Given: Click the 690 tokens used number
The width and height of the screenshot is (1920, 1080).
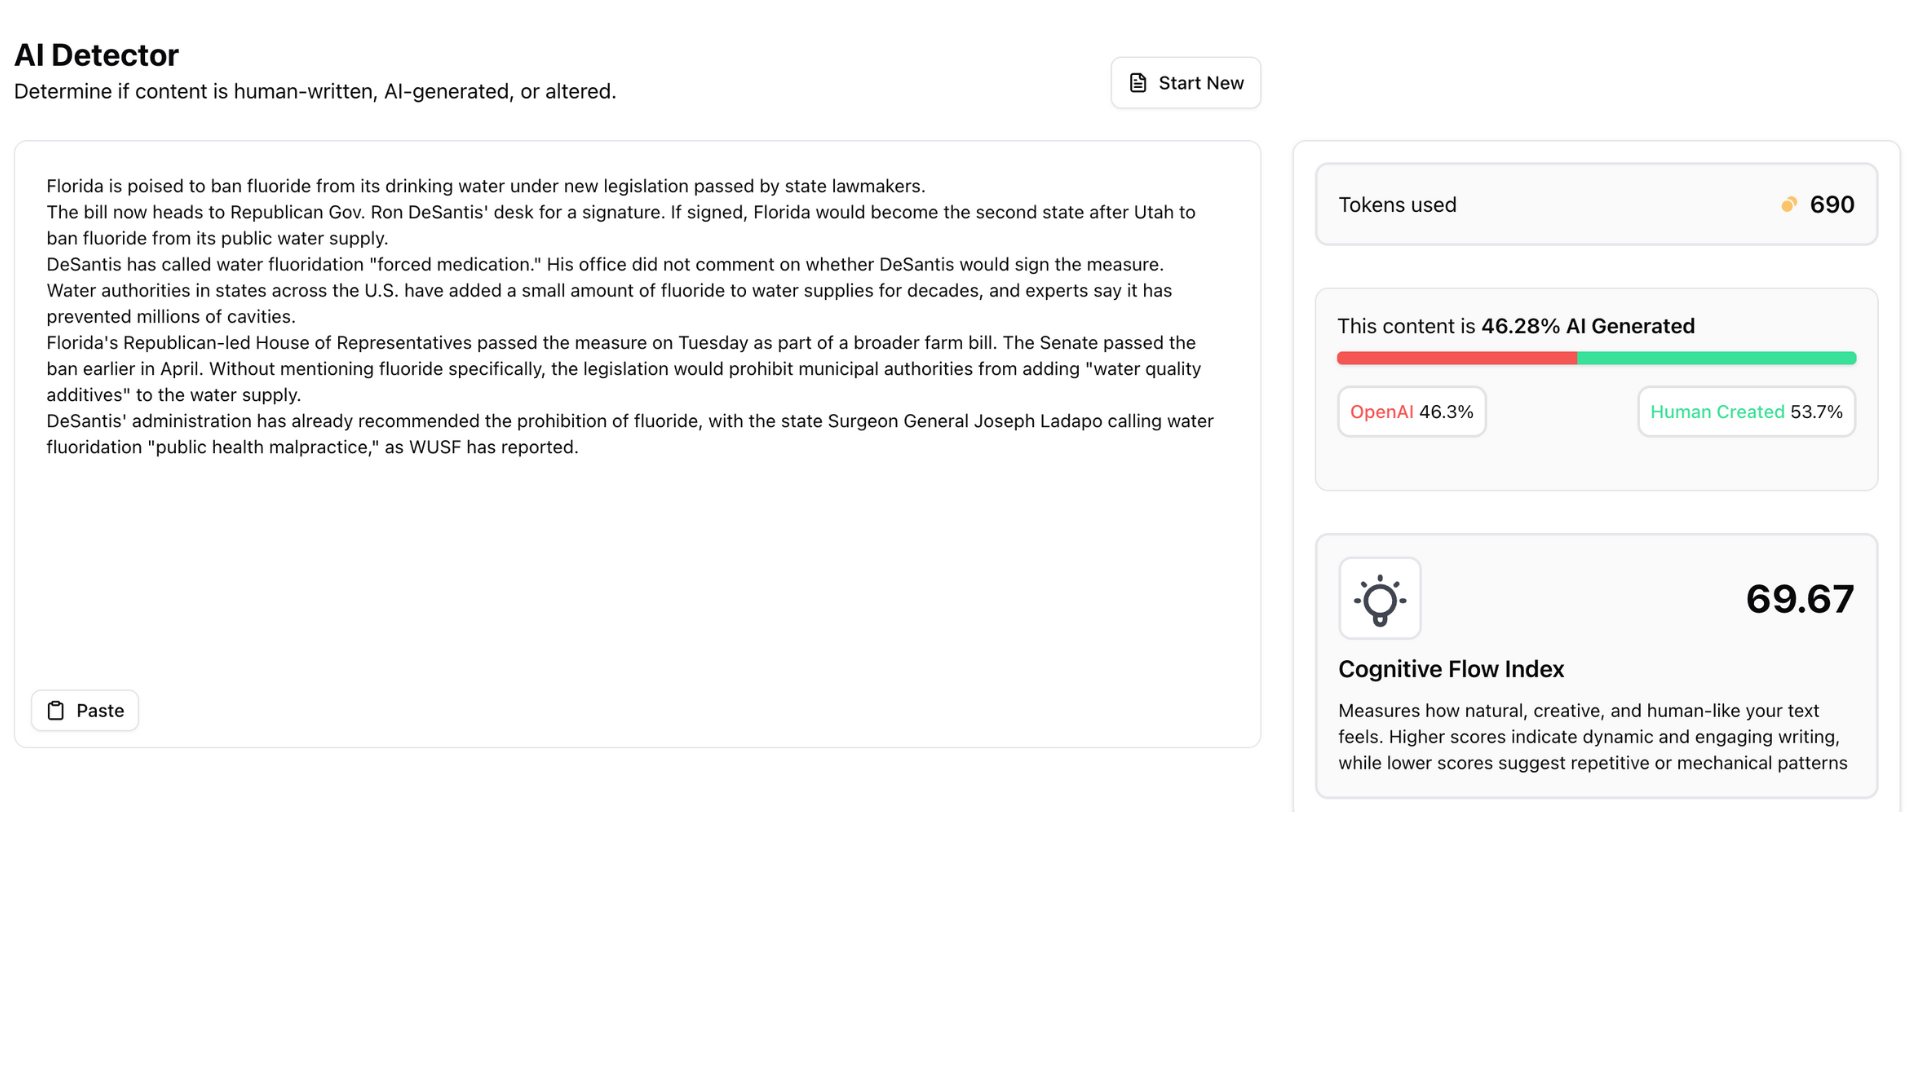Looking at the screenshot, I should point(1831,205).
